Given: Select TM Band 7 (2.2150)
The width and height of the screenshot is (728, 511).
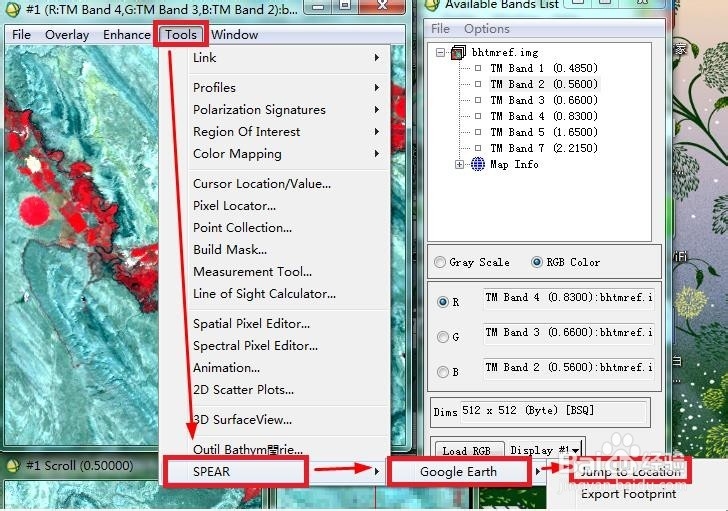Looking at the screenshot, I should 544,148.
